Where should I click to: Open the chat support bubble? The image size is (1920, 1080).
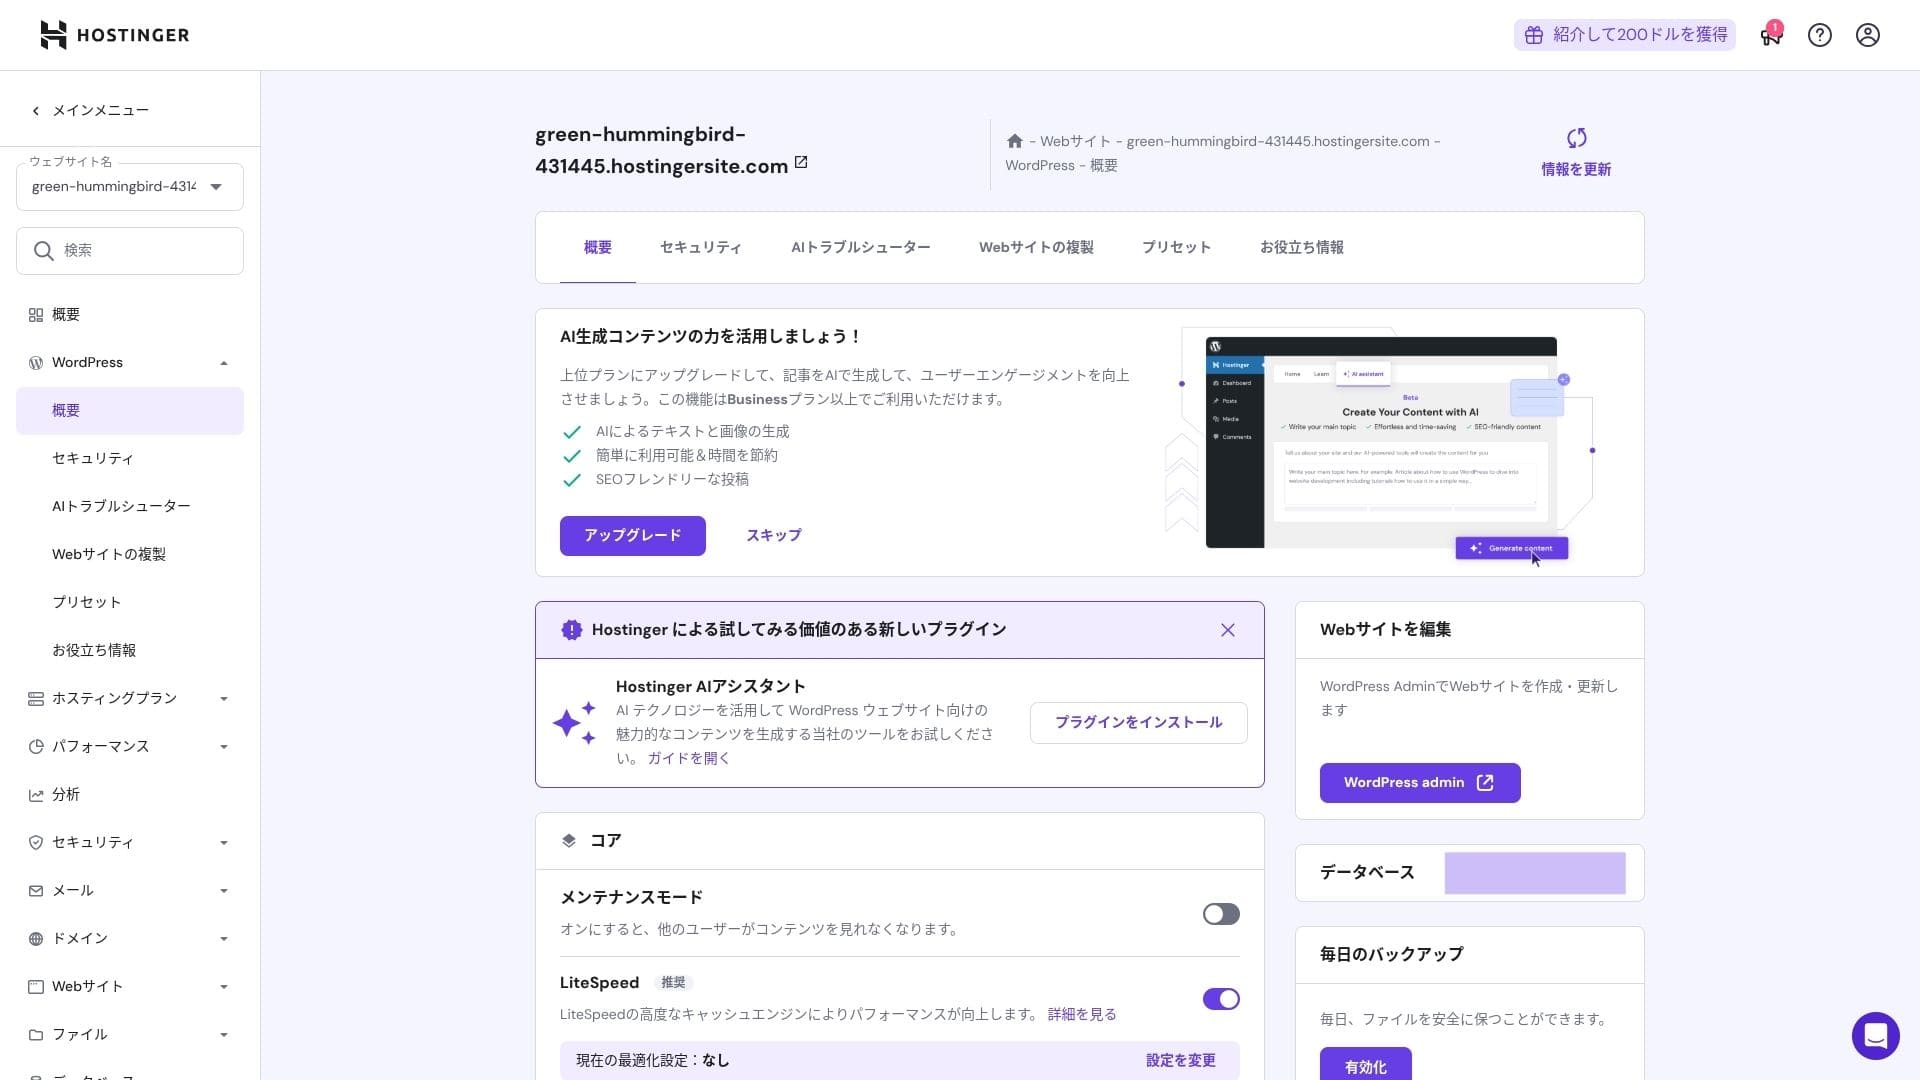pos(1875,1035)
